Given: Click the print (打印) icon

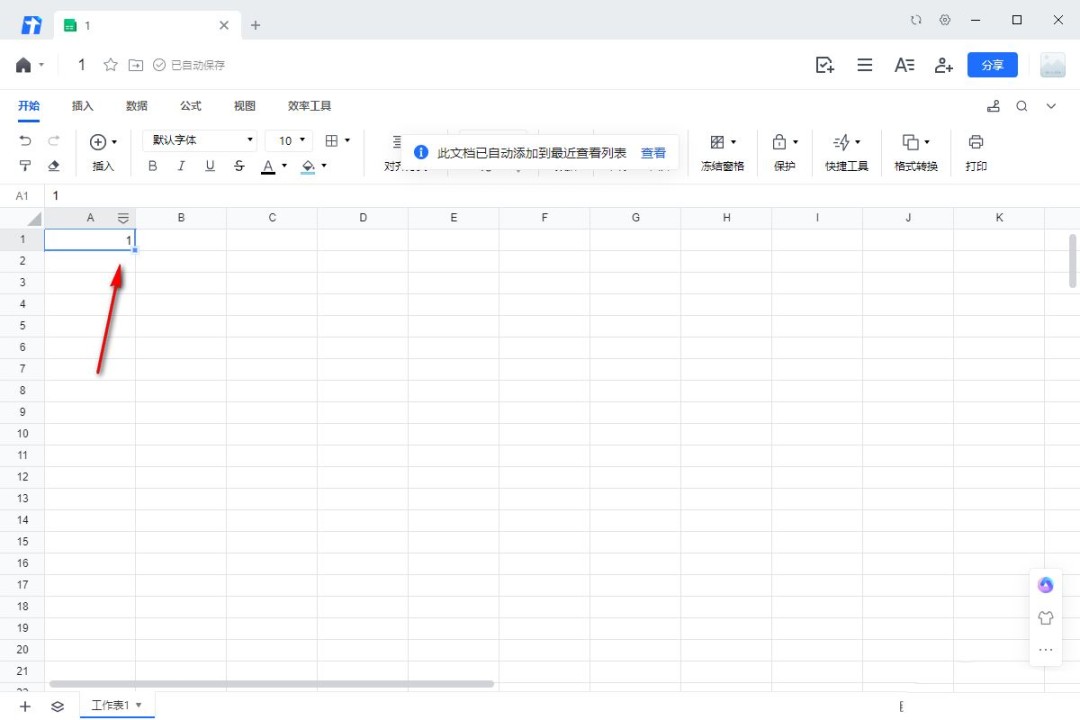Looking at the screenshot, I should pyautogui.click(x=976, y=142).
